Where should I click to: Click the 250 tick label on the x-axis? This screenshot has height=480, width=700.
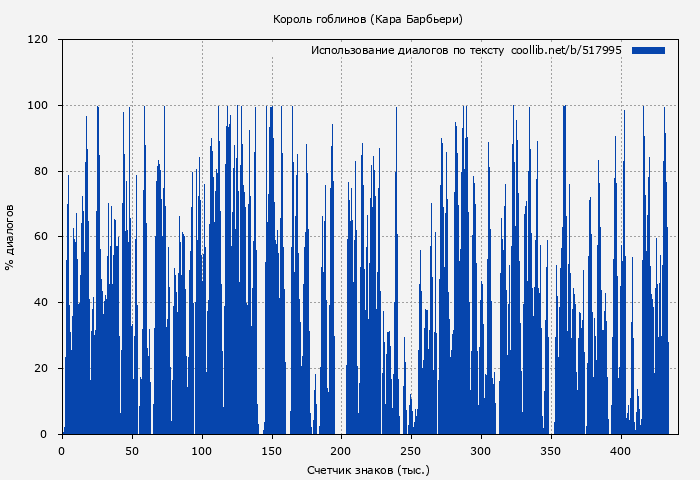point(412,450)
